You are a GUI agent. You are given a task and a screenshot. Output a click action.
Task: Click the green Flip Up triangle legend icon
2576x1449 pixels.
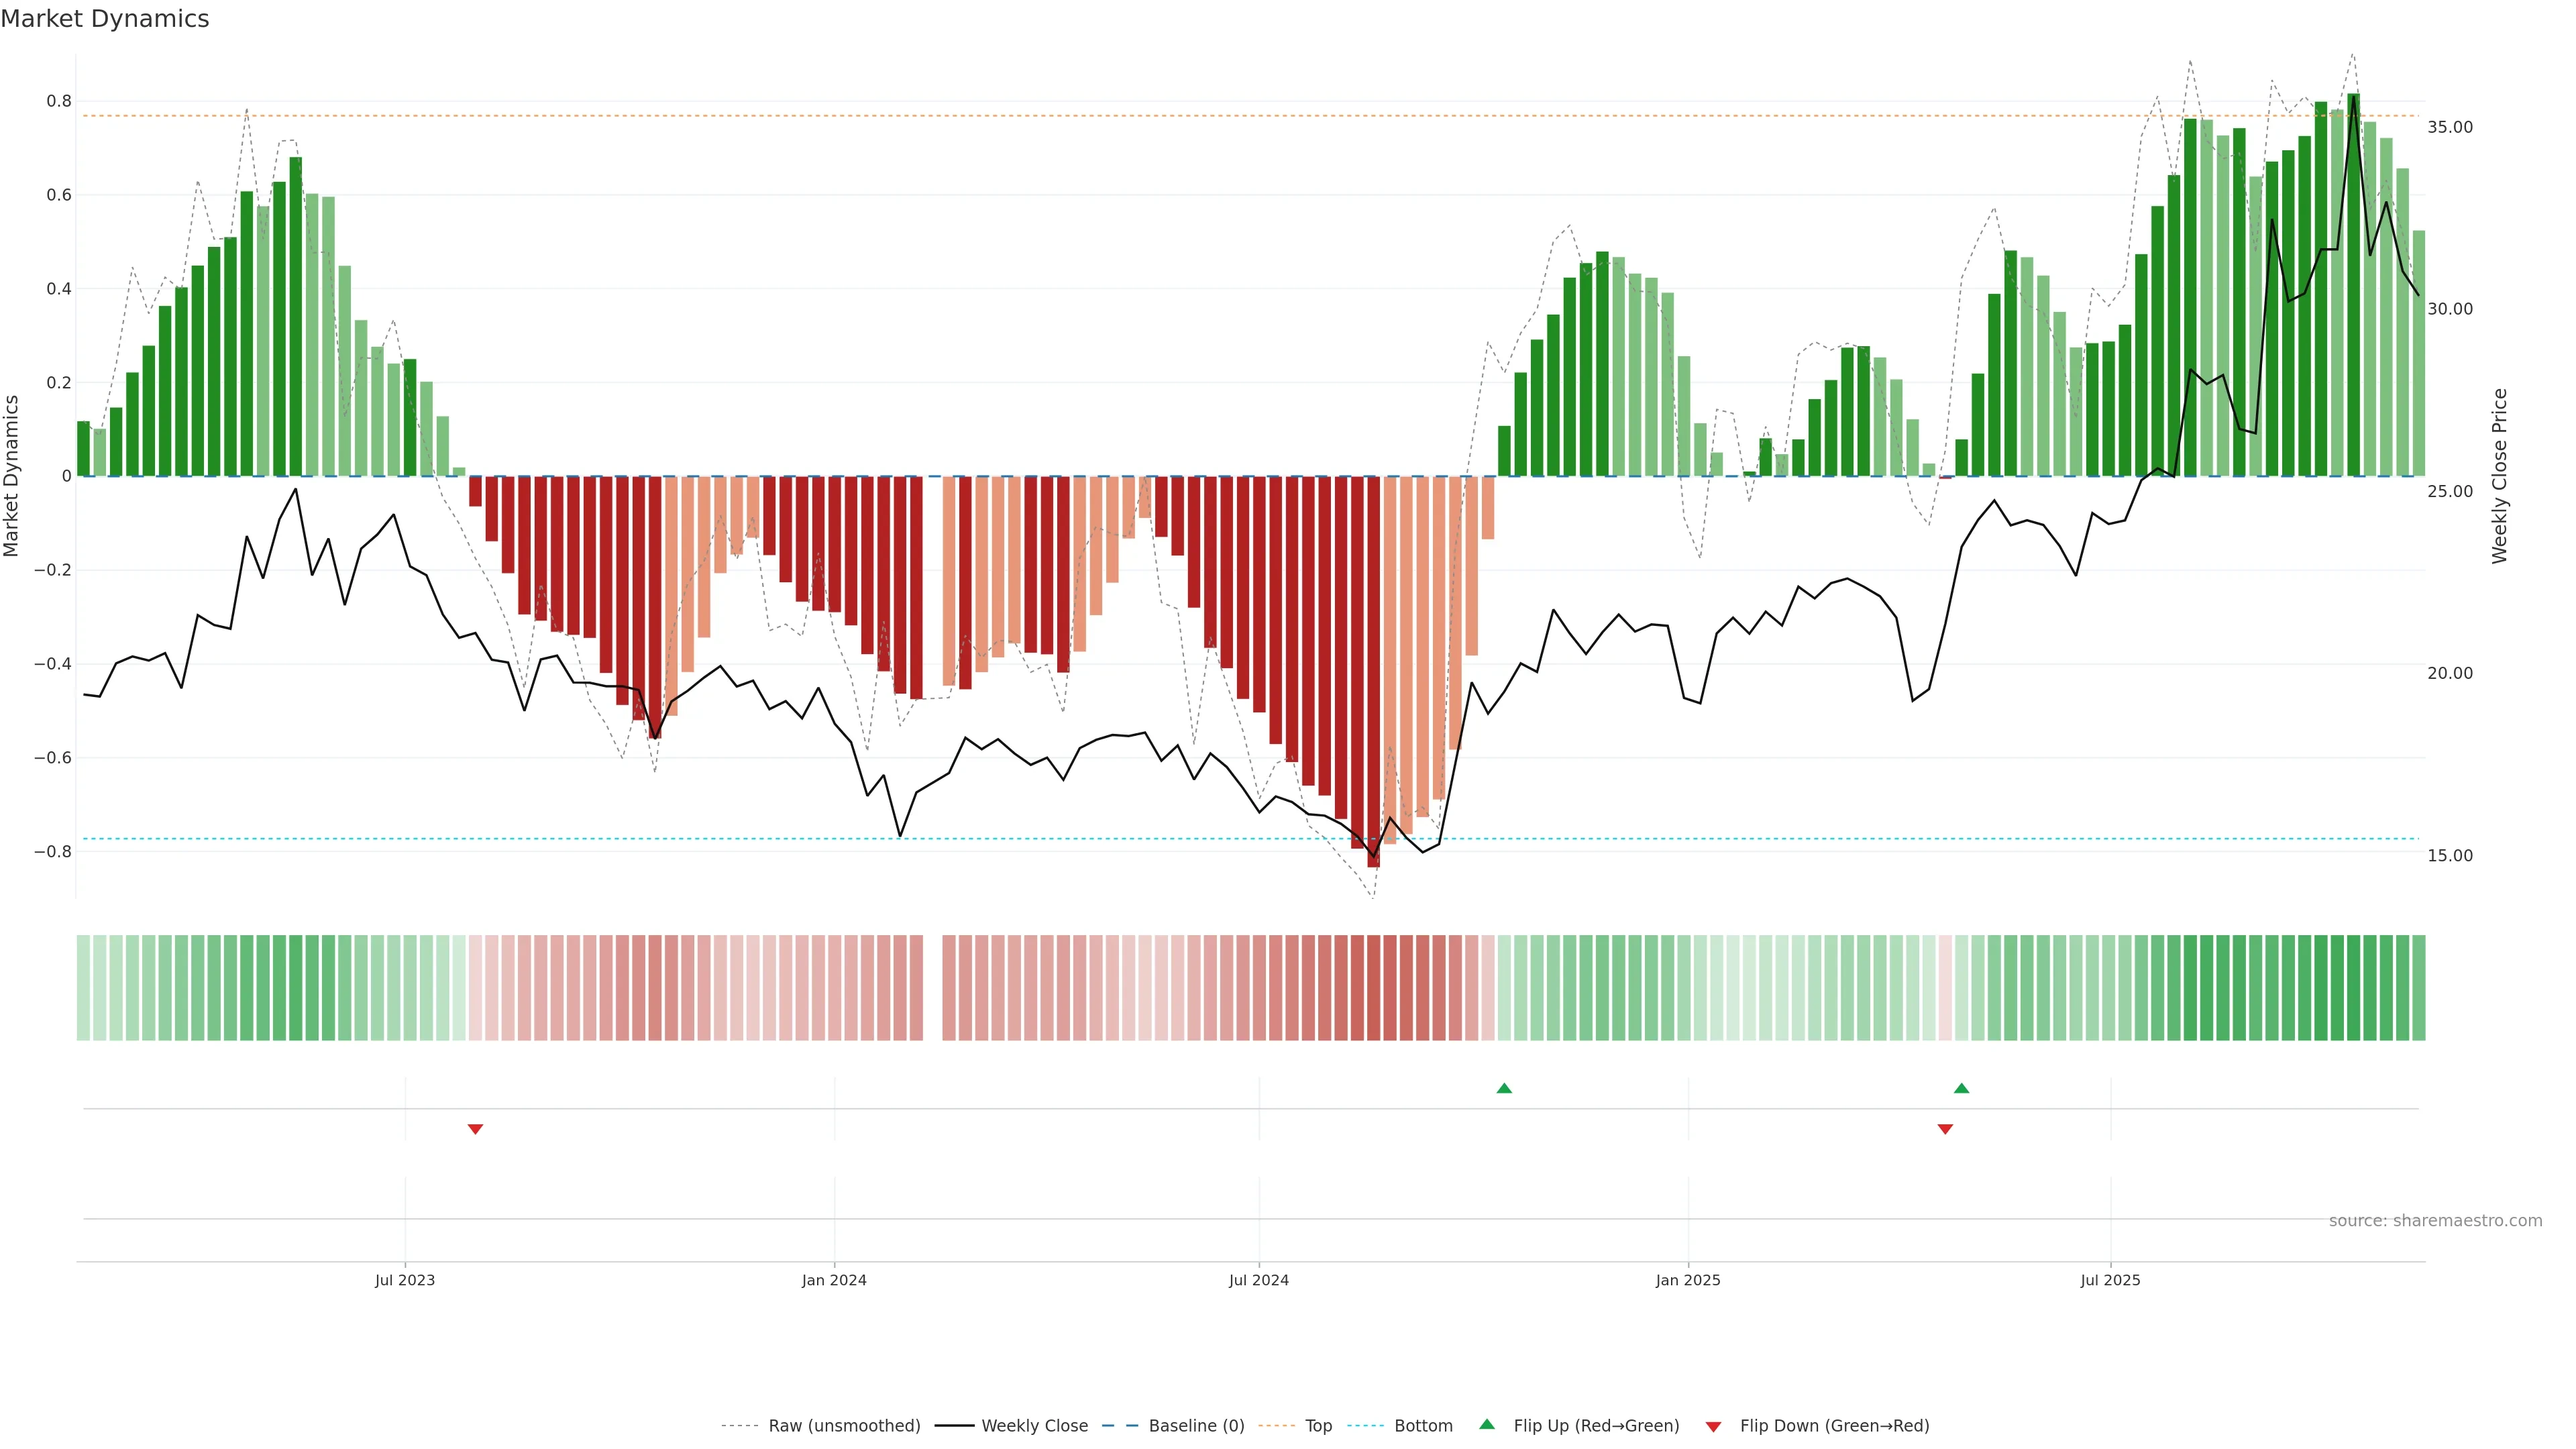click(1487, 1424)
